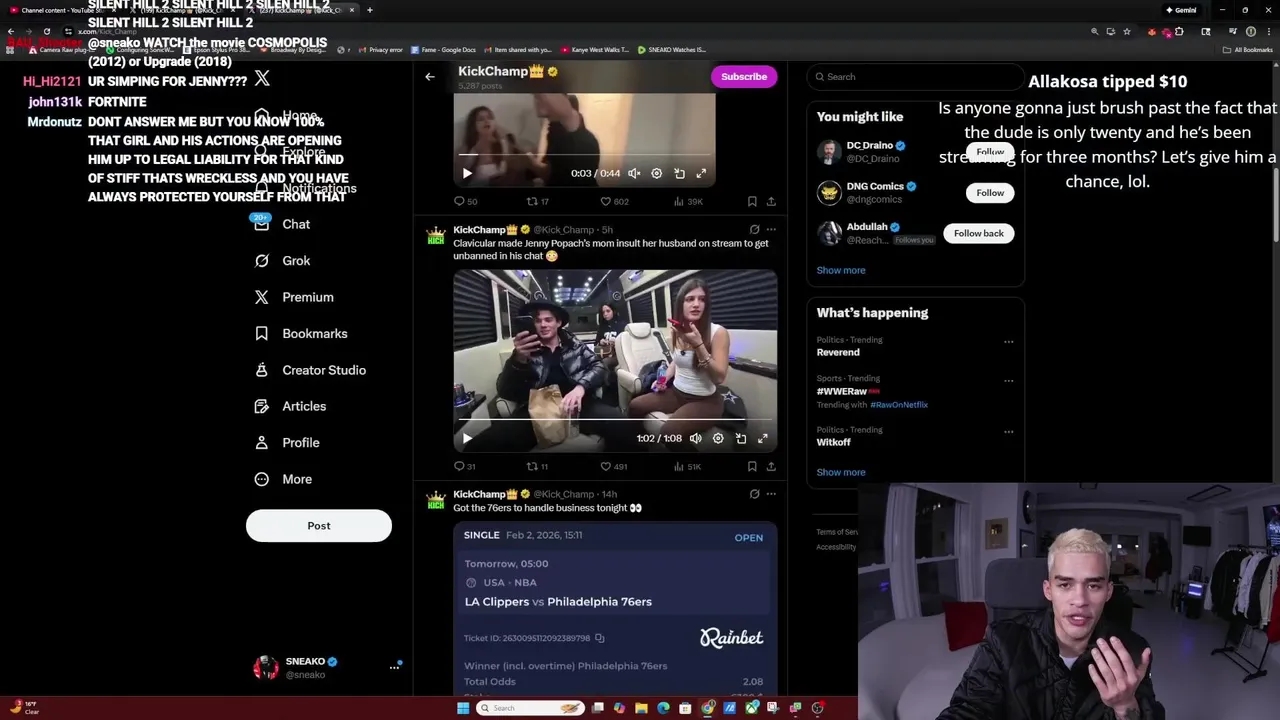Open options for Witkoff trend
Viewport: 1280px width, 720px height.
coord(1008,431)
